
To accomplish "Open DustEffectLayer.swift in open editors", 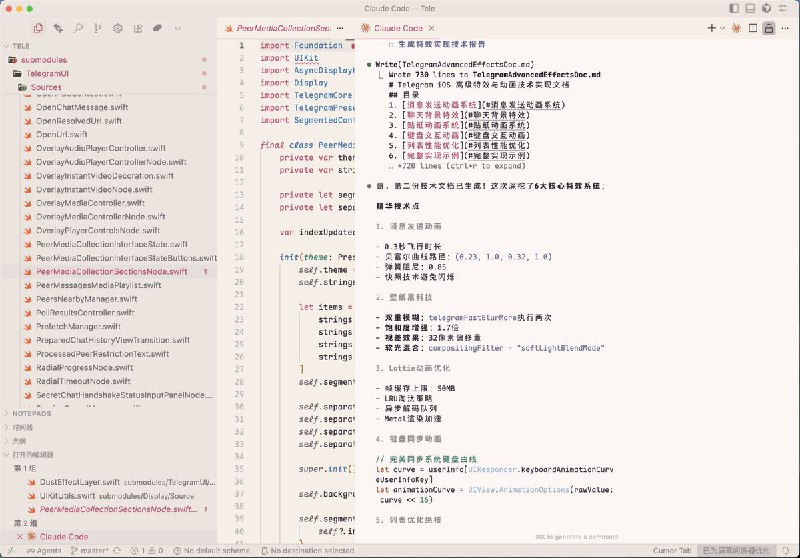I will pyautogui.click(x=122, y=482).
